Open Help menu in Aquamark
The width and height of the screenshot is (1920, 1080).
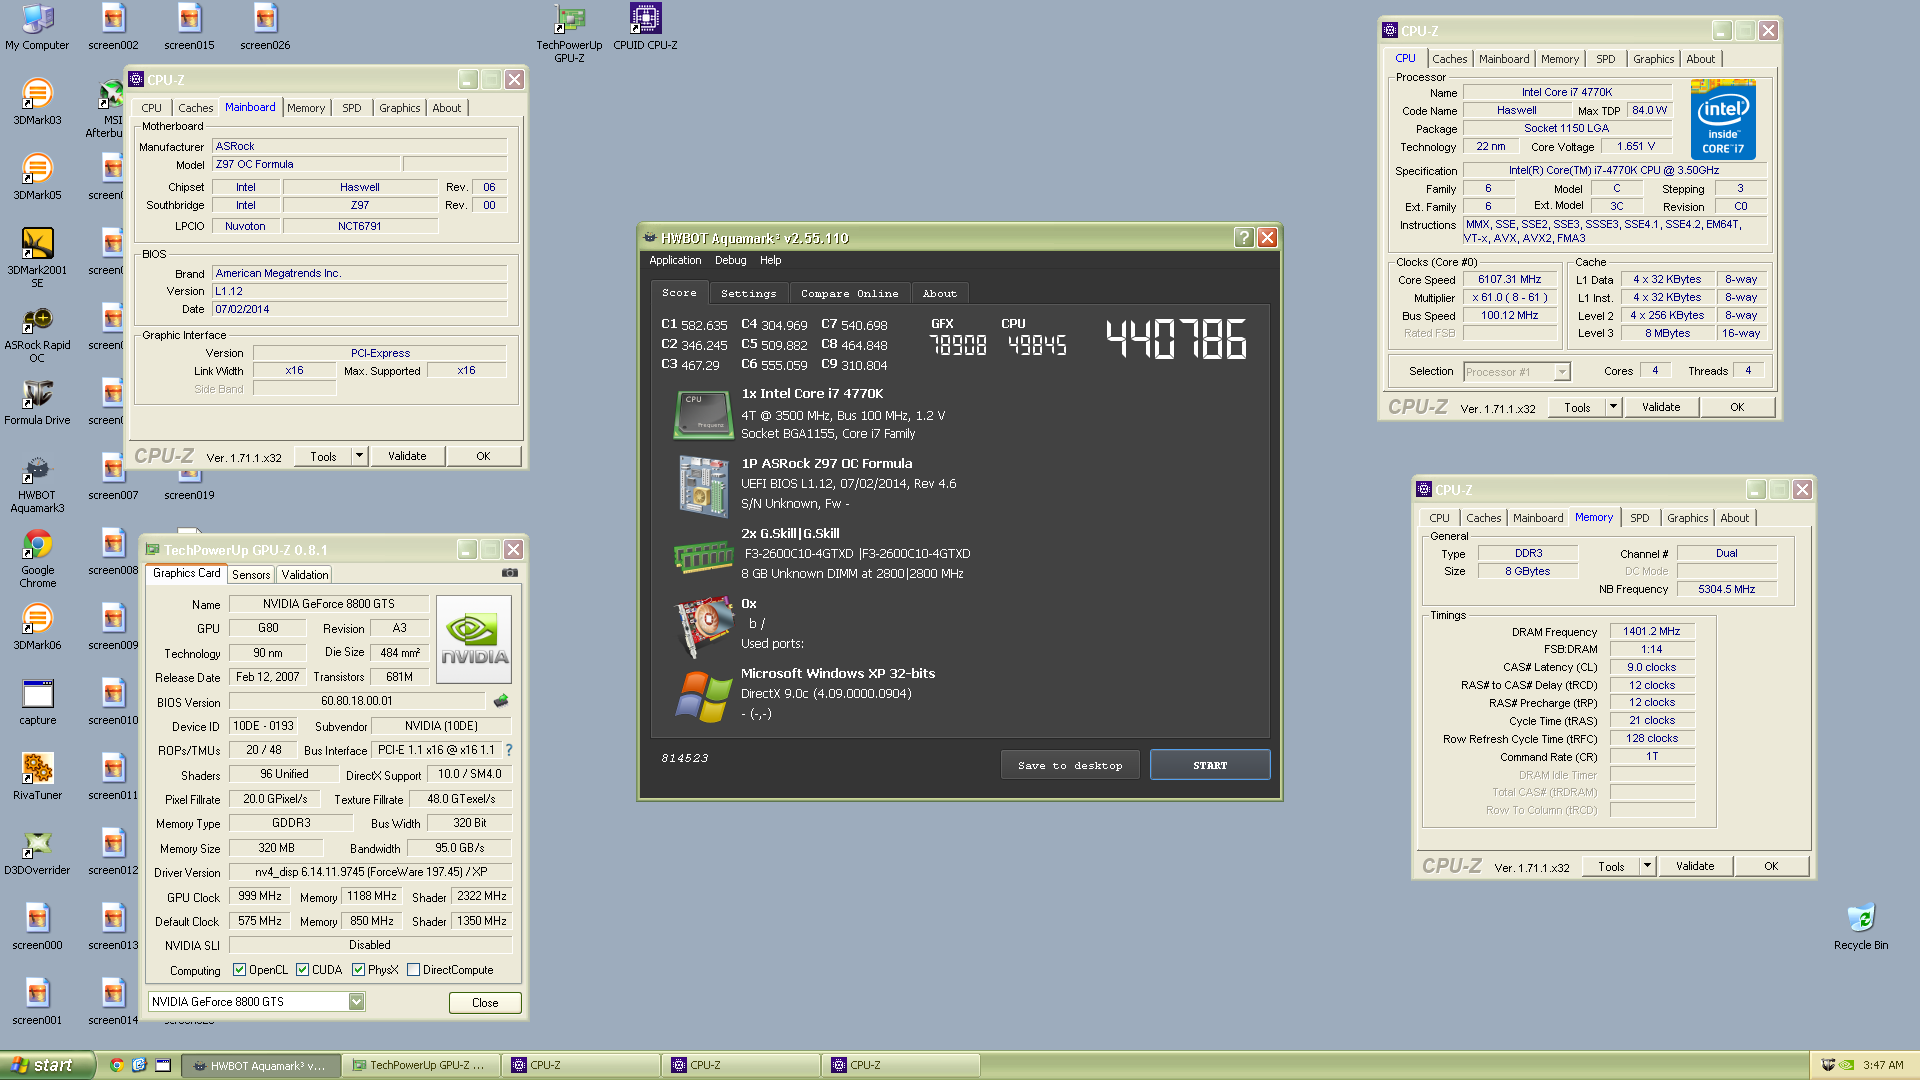pos(770,260)
